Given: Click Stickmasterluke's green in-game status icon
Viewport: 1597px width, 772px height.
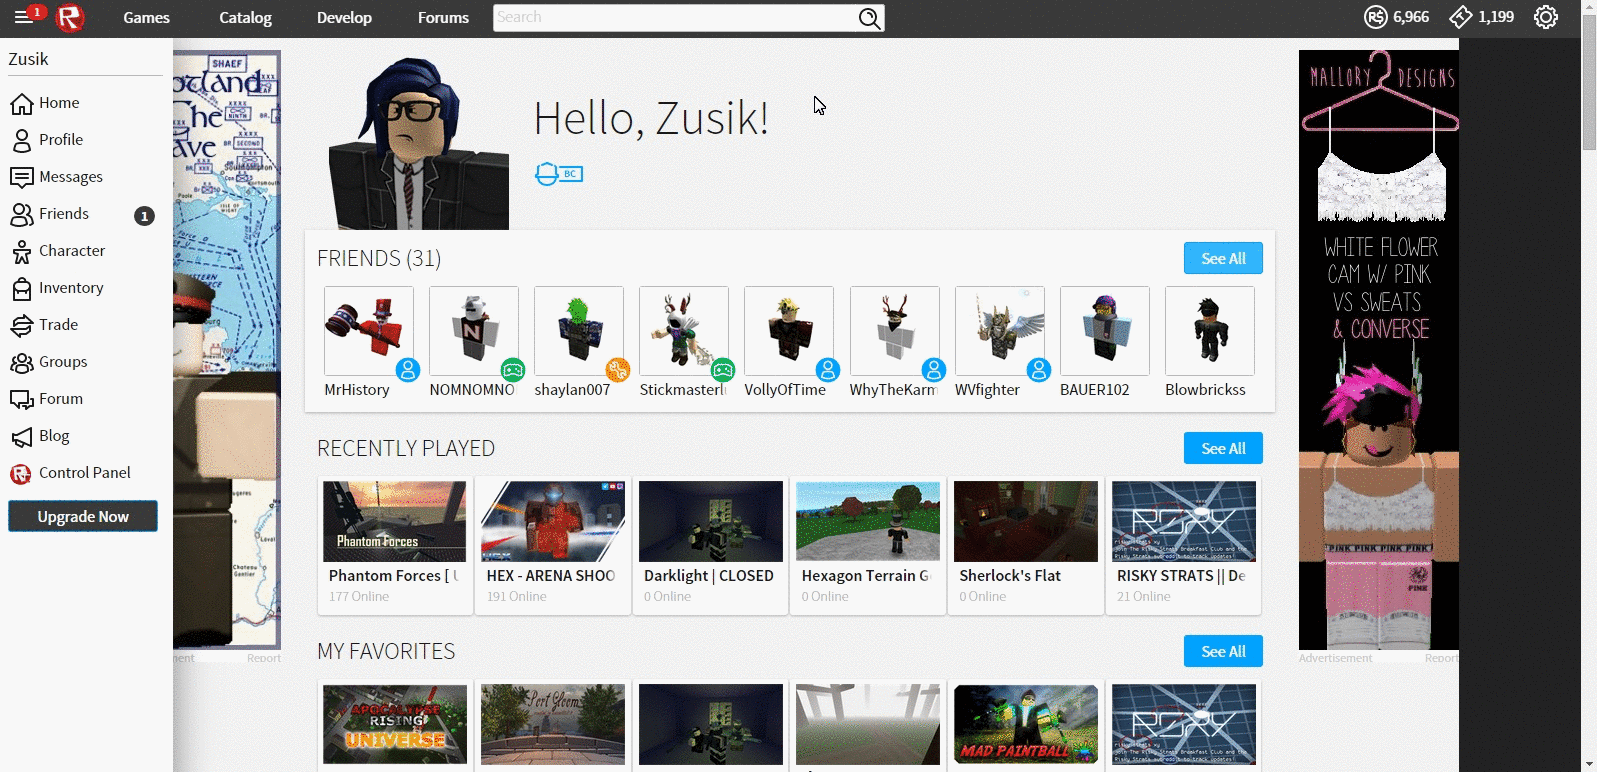Looking at the screenshot, I should [723, 370].
